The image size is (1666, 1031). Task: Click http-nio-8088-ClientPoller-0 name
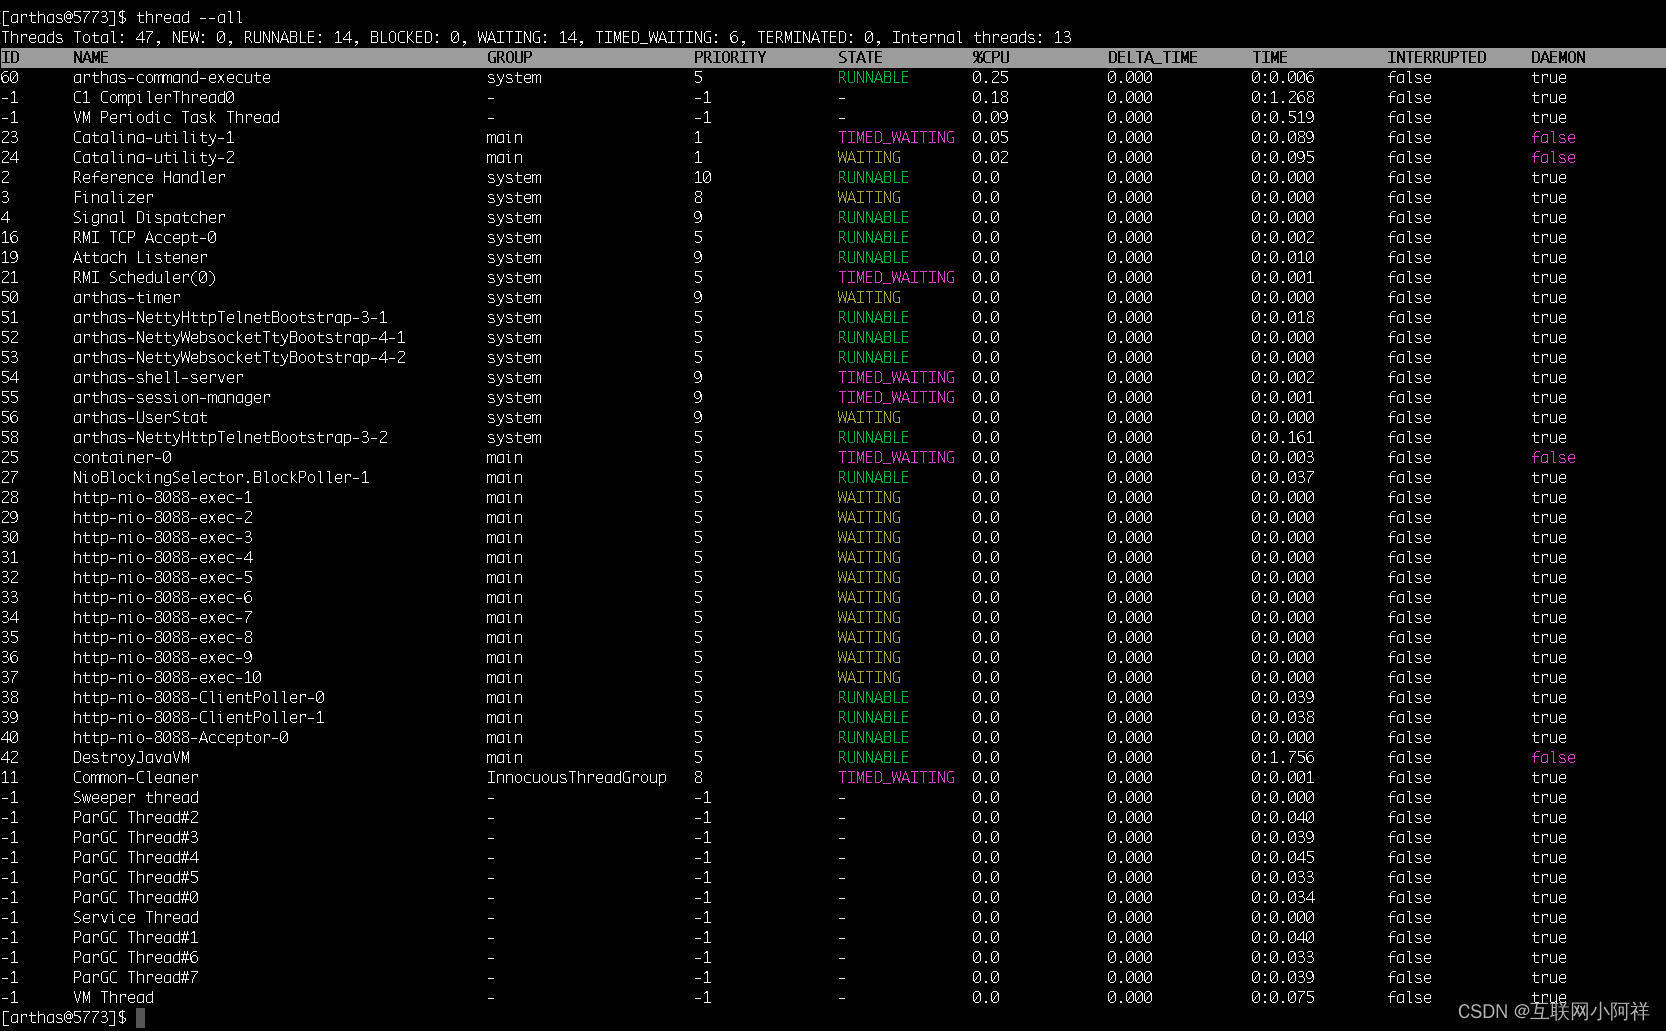(199, 697)
